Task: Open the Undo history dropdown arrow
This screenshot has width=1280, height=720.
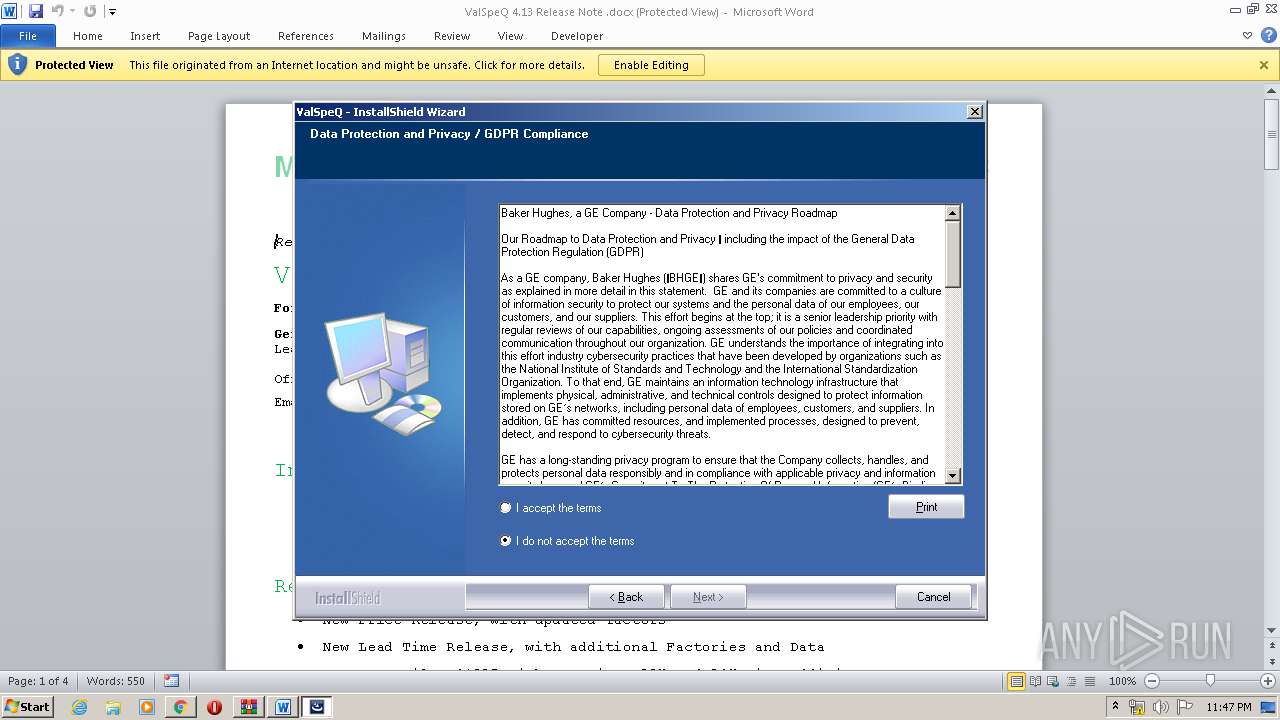Action: click(72, 12)
